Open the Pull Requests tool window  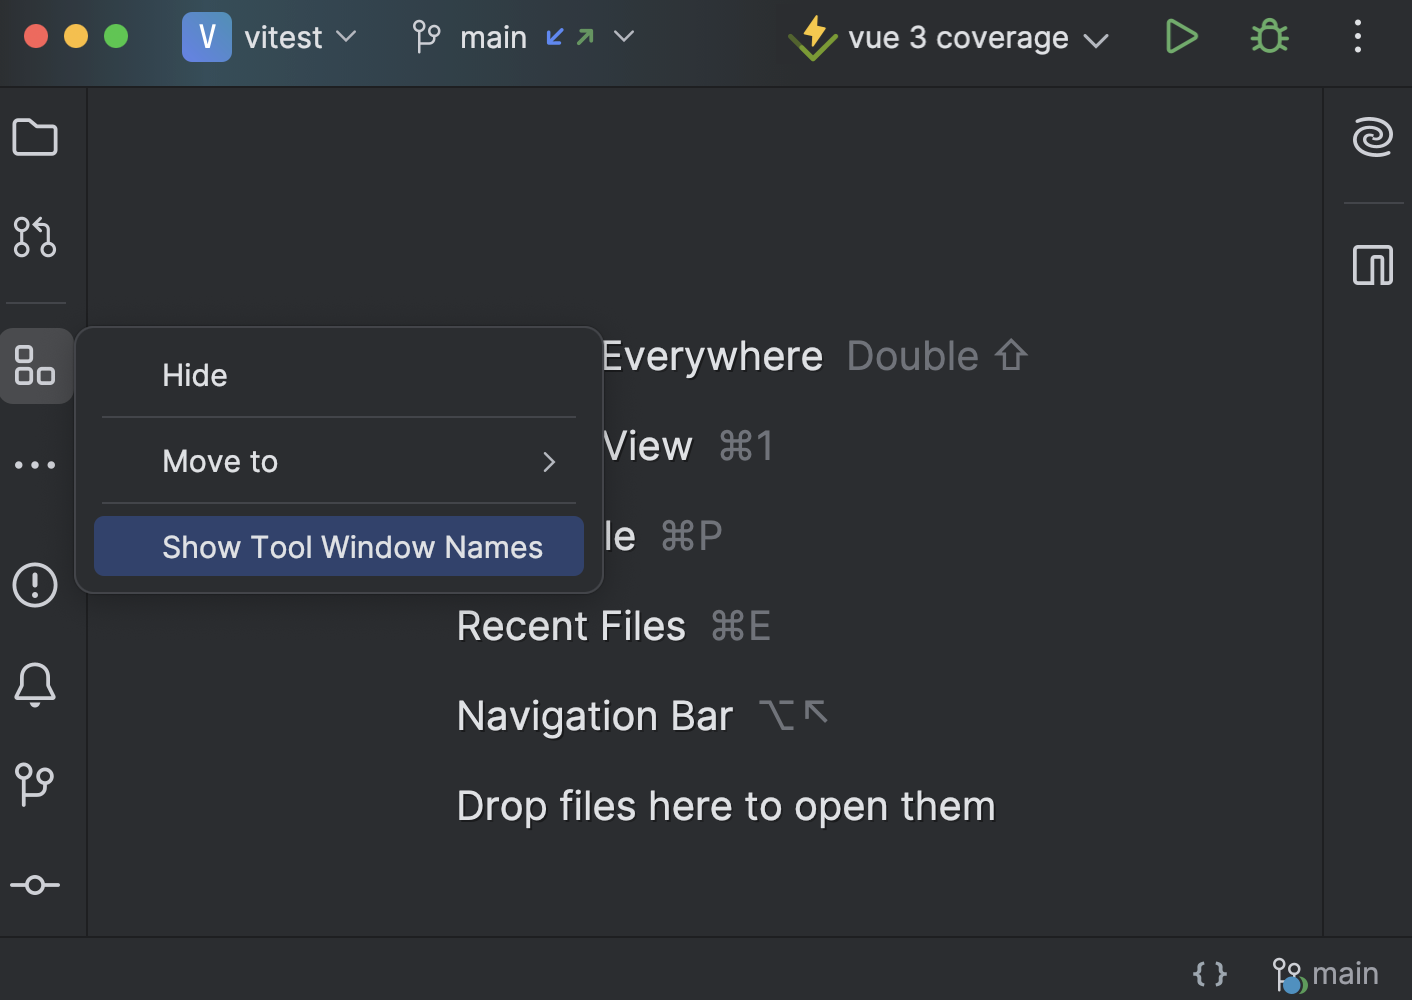pos(35,238)
